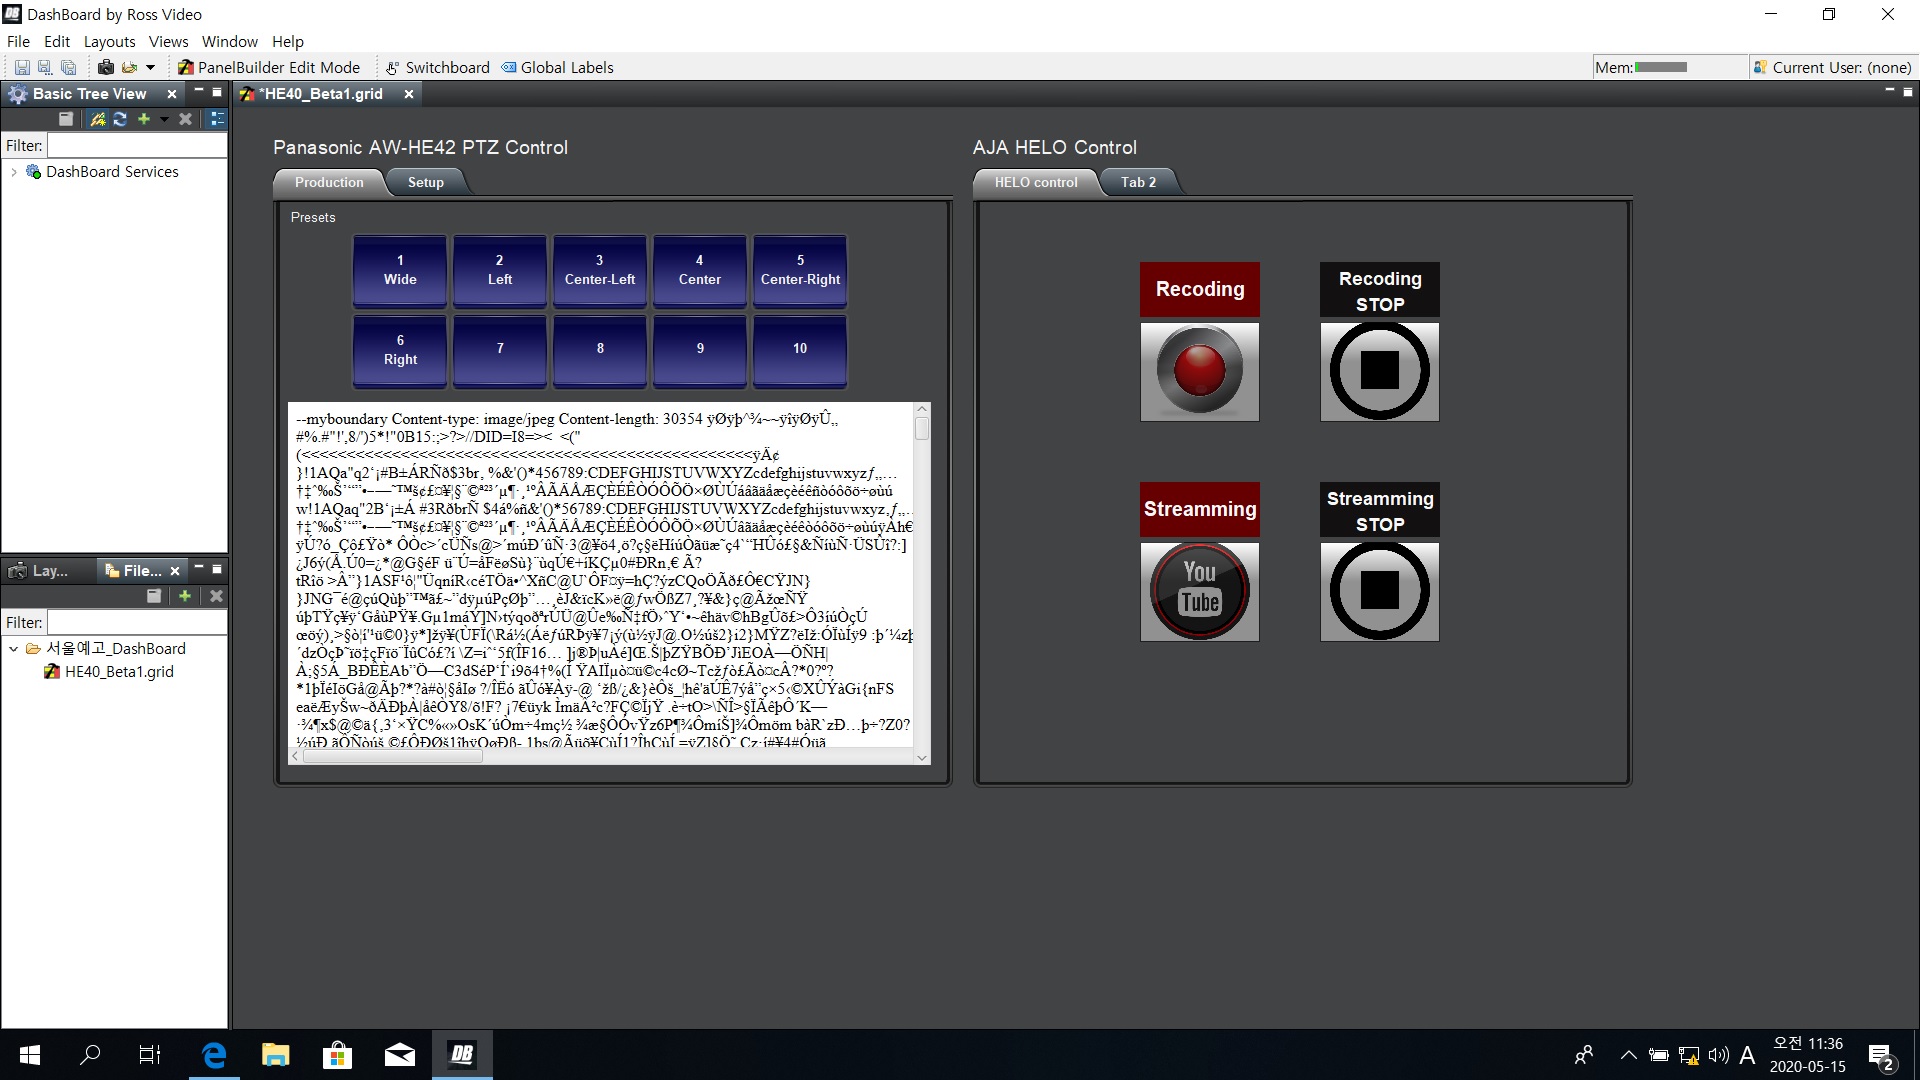
Task: Open the dropdown arrow beside the add icon
Action: click(x=164, y=119)
